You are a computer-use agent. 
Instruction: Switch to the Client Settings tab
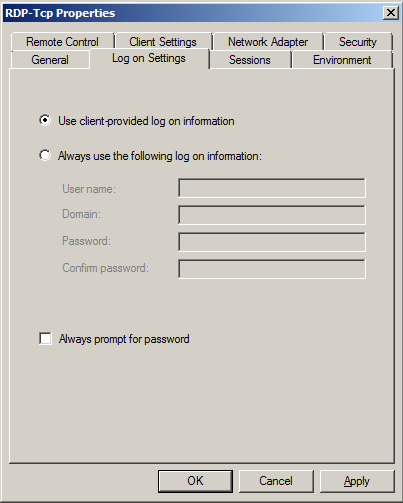(x=163, y=42)
